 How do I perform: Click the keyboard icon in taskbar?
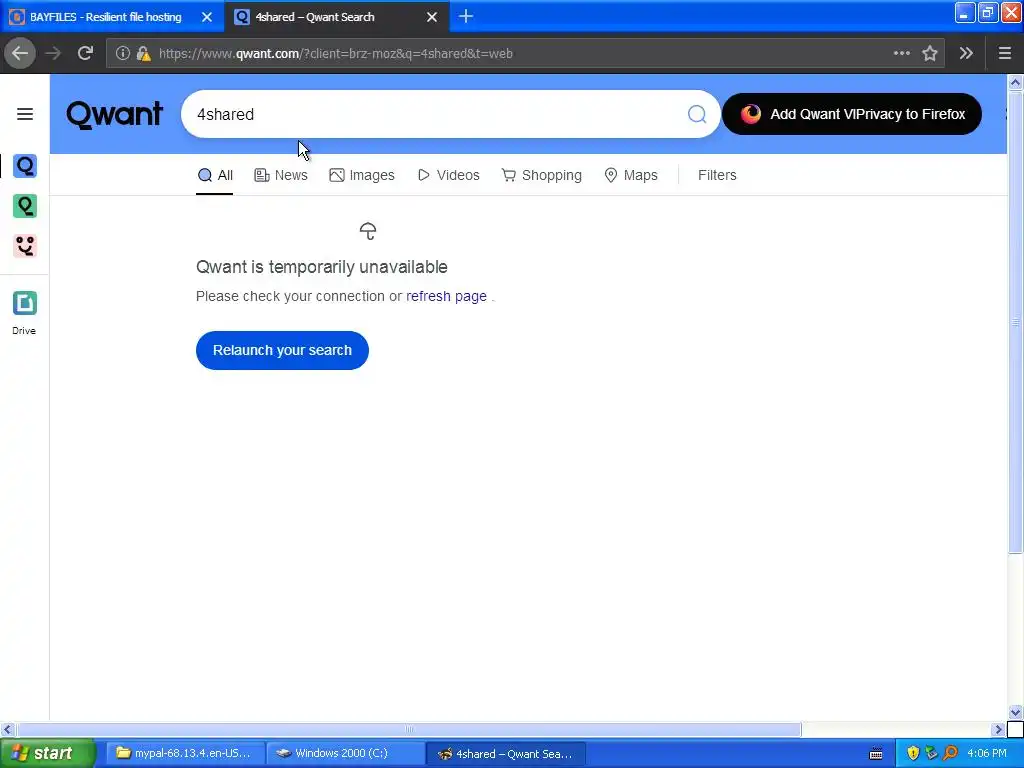point(876,754)
